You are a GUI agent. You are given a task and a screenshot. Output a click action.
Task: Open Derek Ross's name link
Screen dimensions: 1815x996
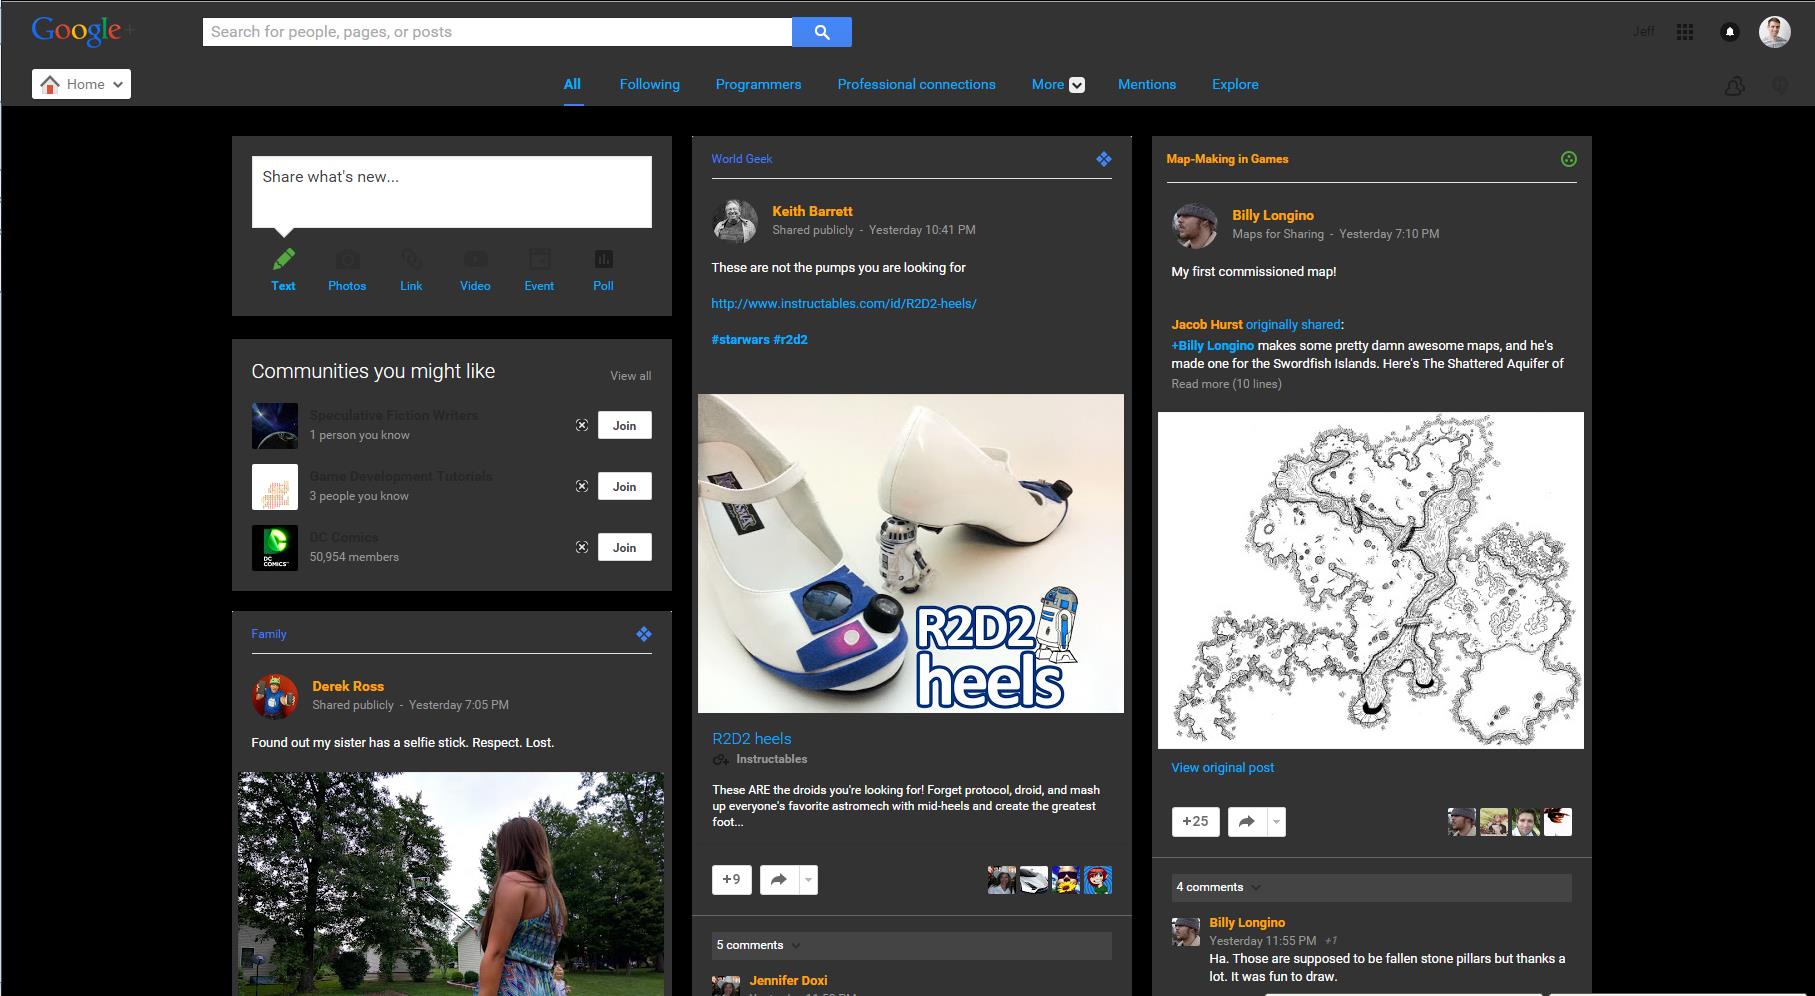[x=348, y=686]
